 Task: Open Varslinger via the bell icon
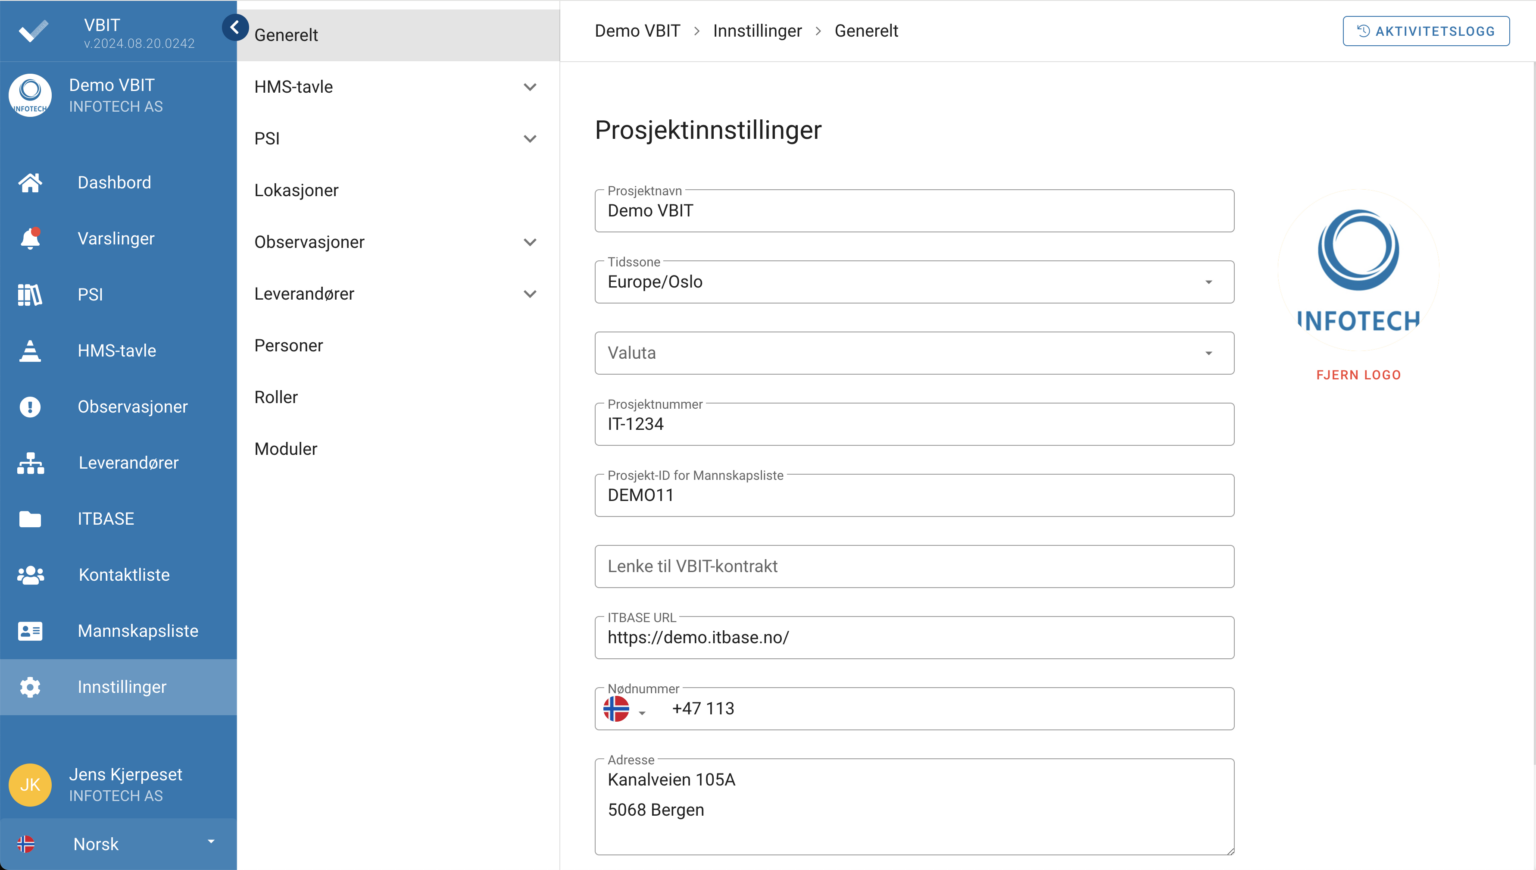(x=30, y=239)
